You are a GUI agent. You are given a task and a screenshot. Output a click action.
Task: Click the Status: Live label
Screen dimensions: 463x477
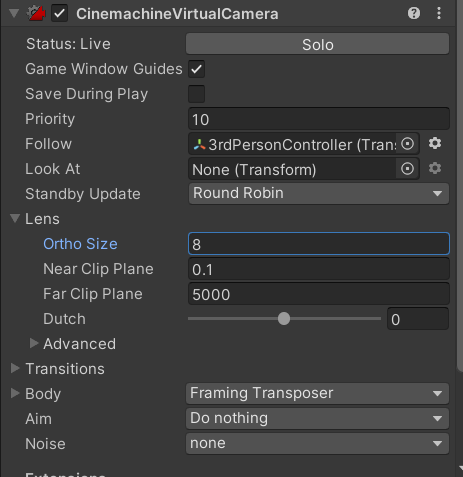pyautogui.click(x=68, y=44)
